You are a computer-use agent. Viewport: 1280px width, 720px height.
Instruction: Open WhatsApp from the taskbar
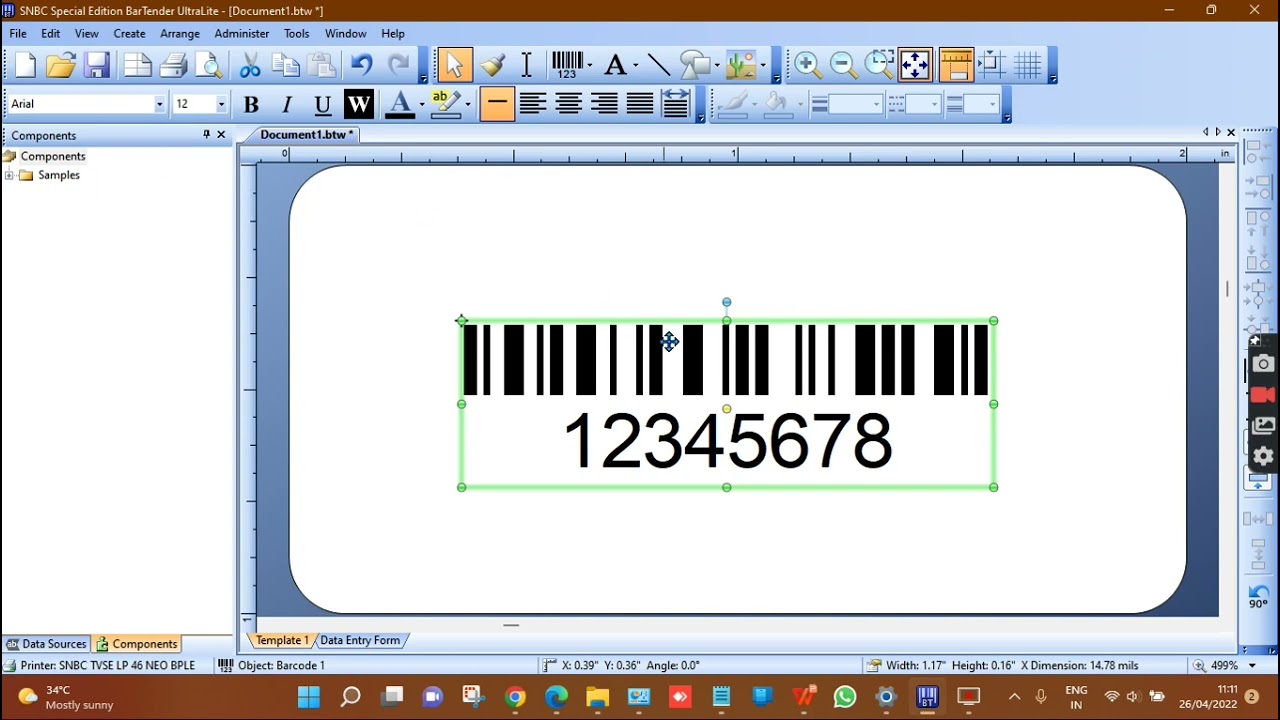pyautogui.click(x=845, y=697)
